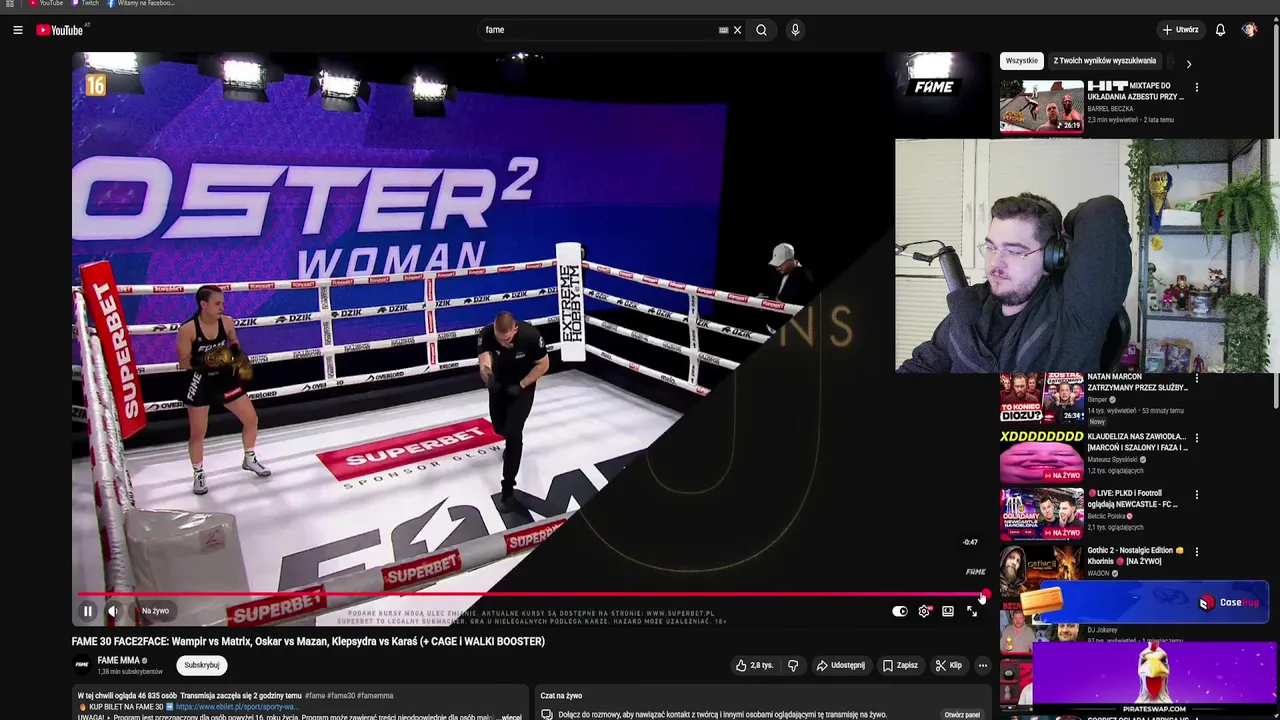The height and width of the screenshot is (720, 1280).
Task: Clear the search field with X
Action: coord(737,30)
